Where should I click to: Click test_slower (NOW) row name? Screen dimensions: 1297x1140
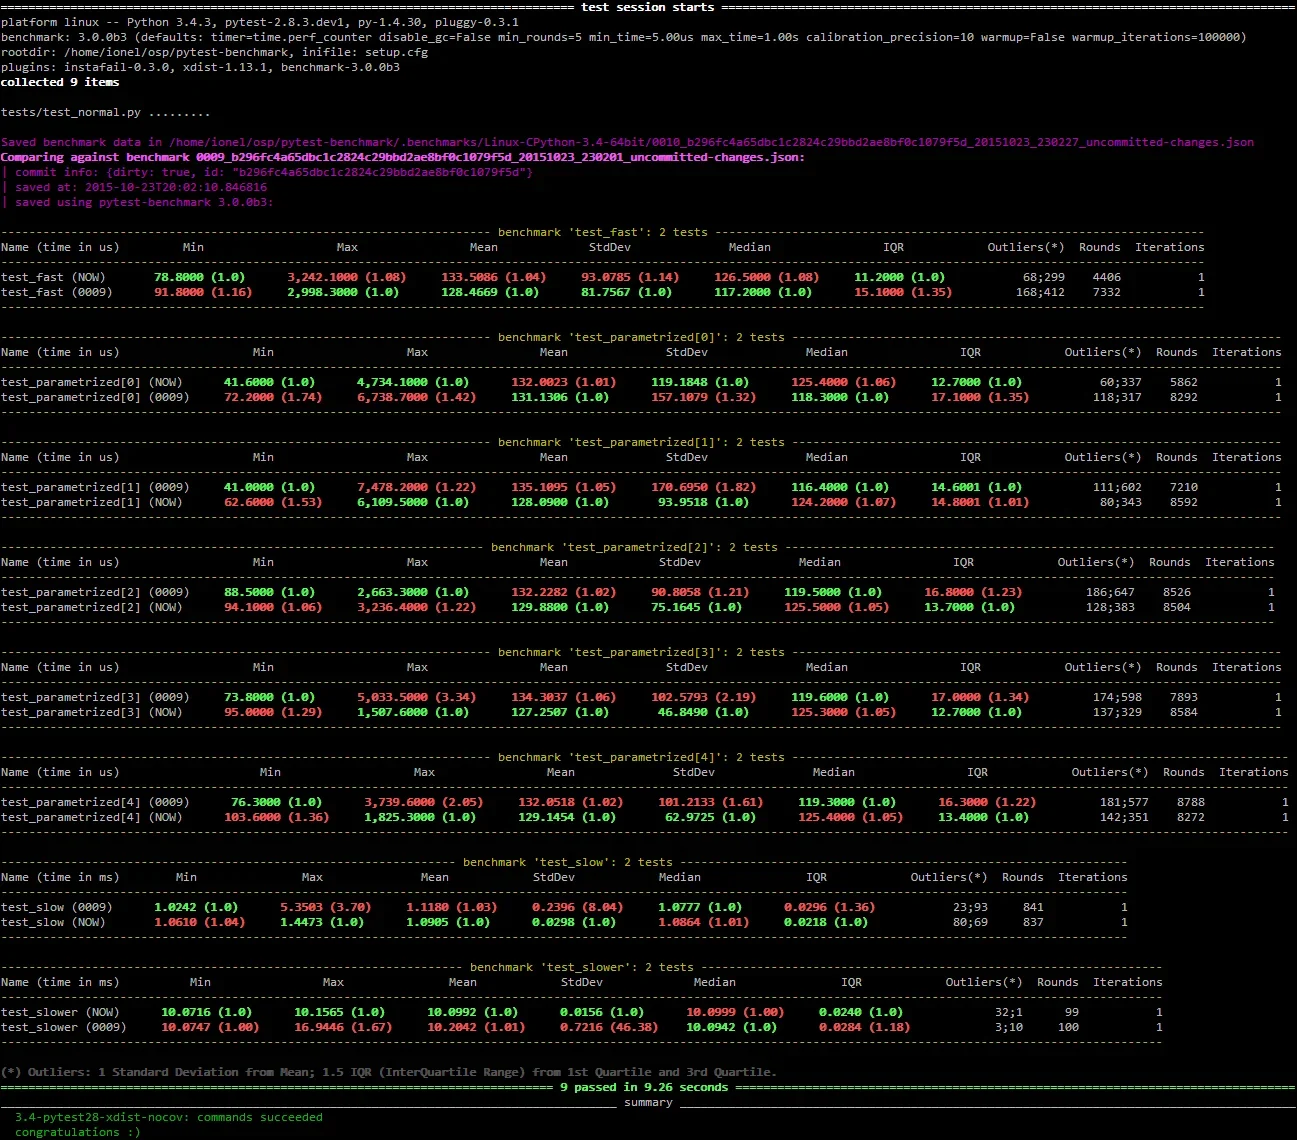click(60, 1012)
